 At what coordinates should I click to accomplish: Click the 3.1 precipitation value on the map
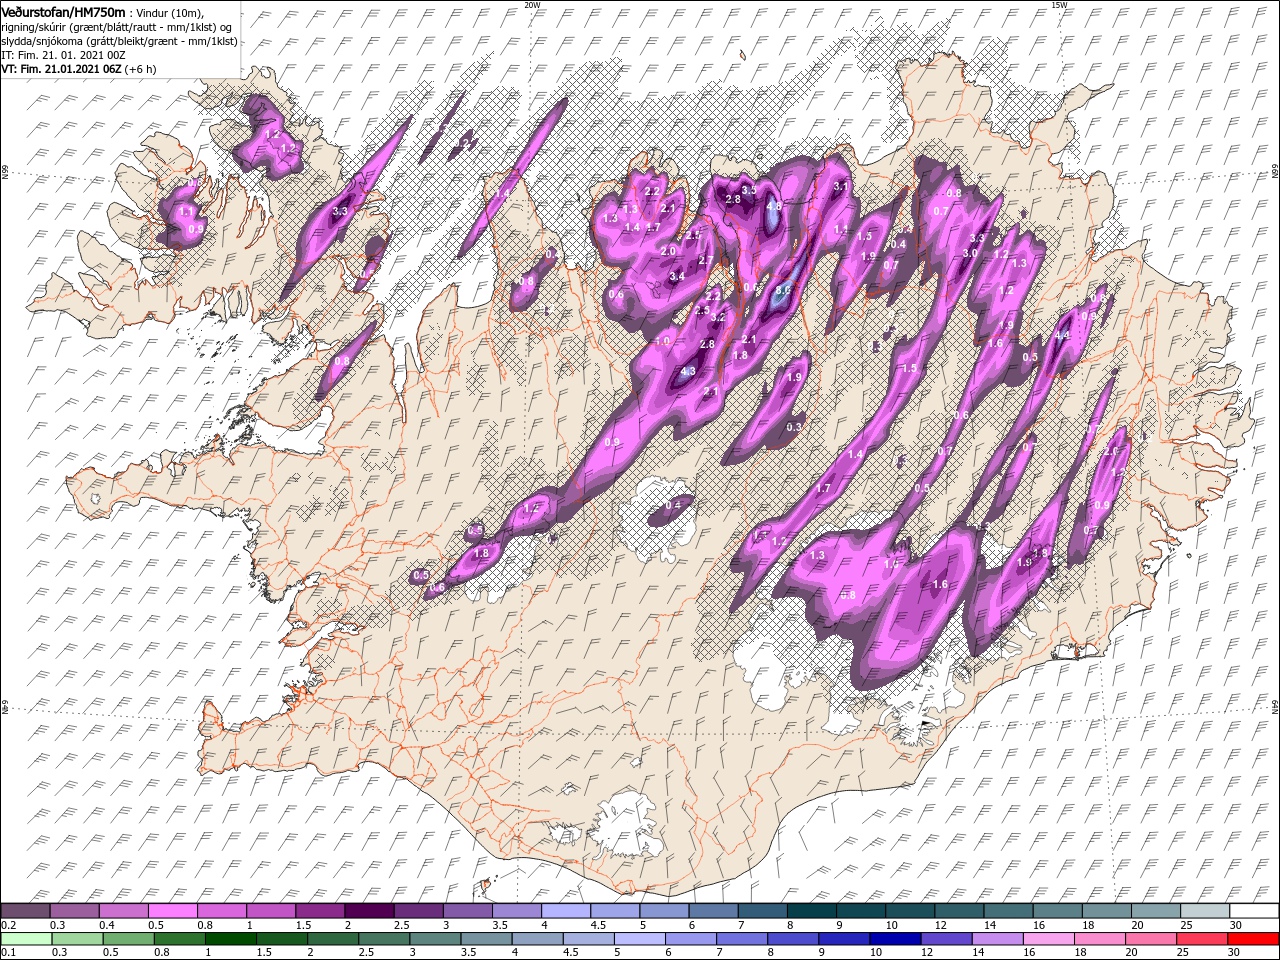coord(841,186)
